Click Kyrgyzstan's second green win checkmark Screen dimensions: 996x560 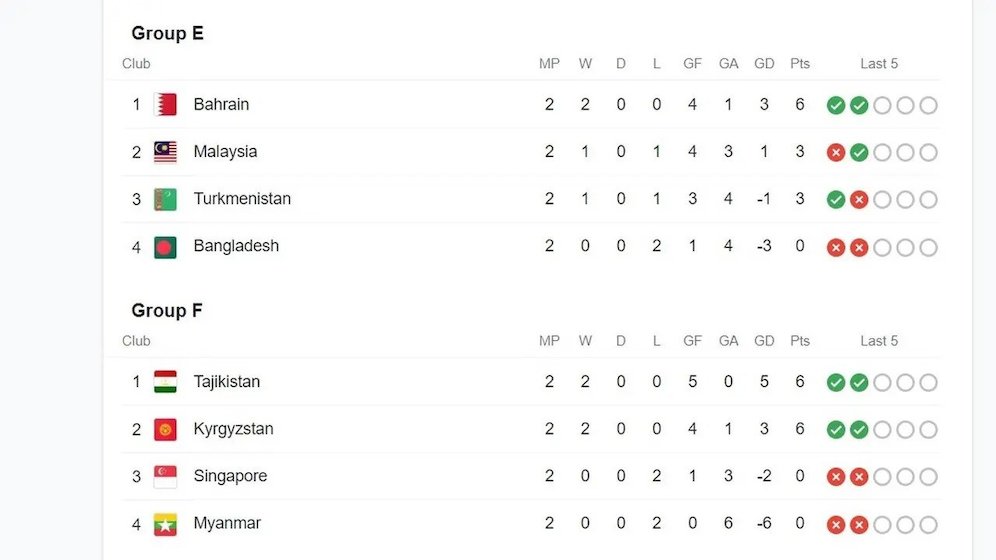859,430
